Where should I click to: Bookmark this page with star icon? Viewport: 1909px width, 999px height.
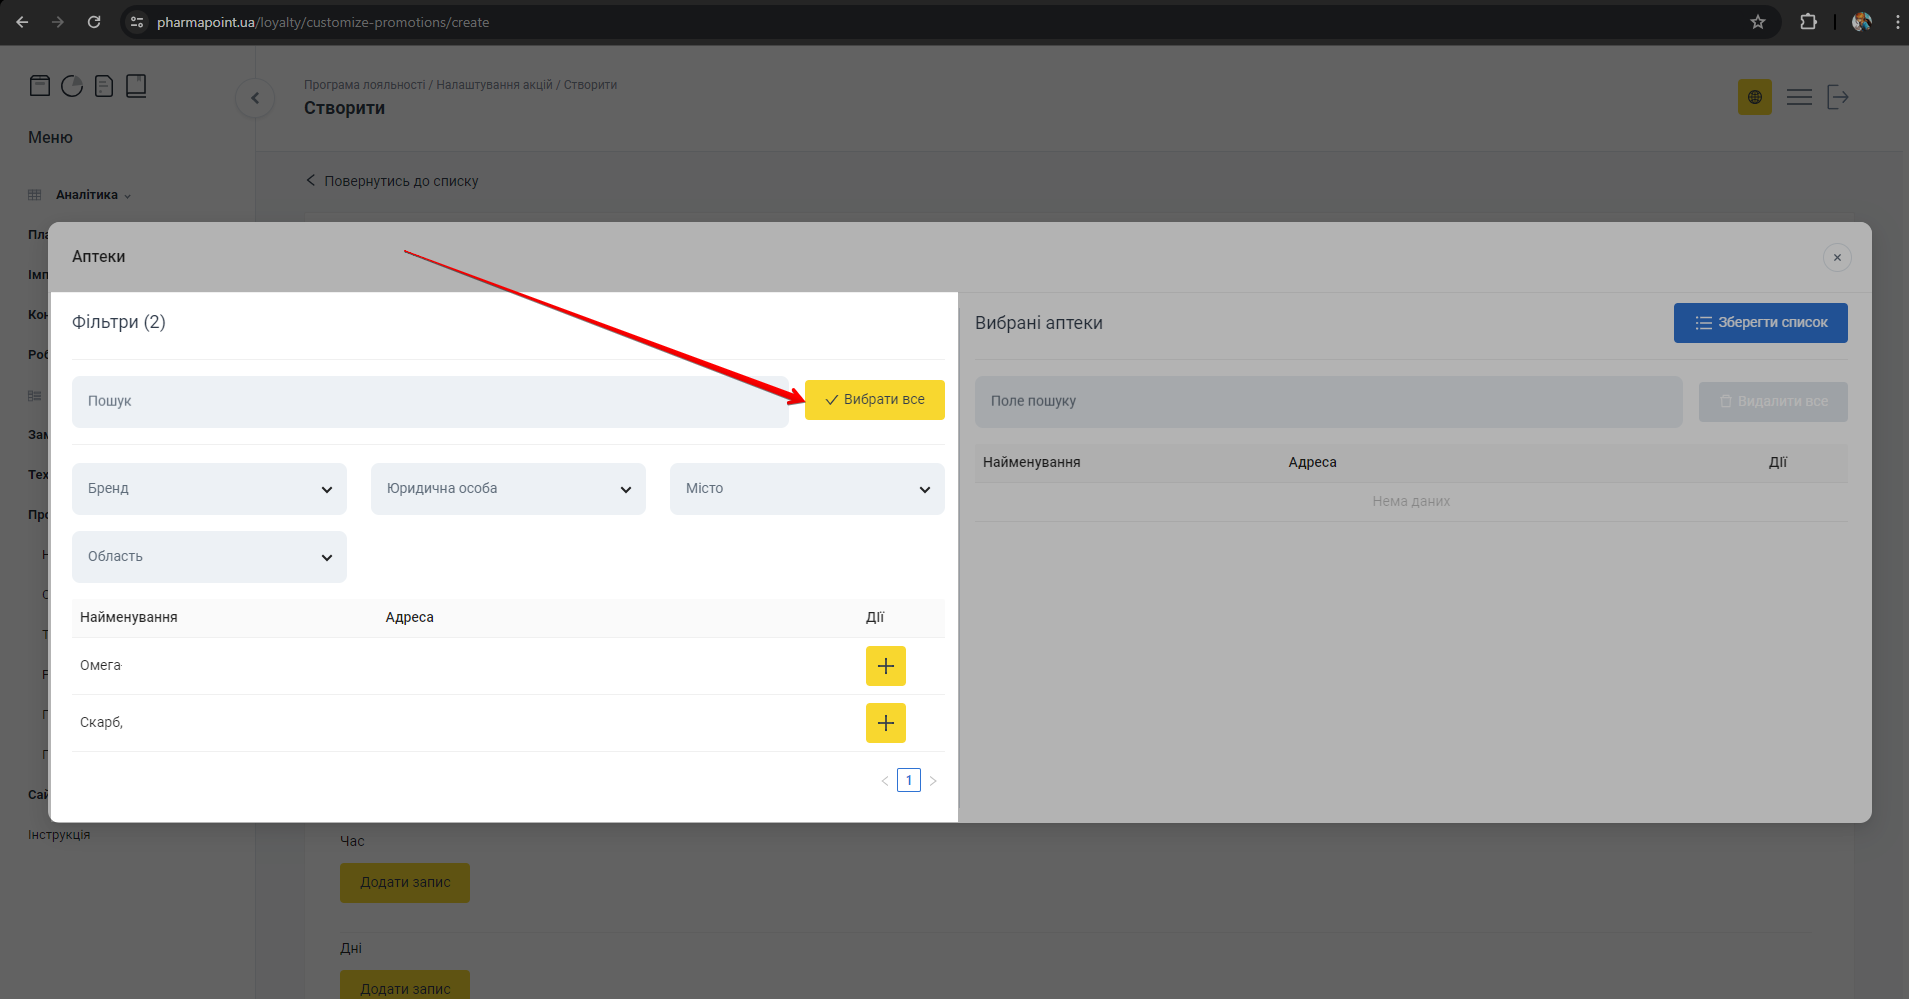[x=1758, y=22]
